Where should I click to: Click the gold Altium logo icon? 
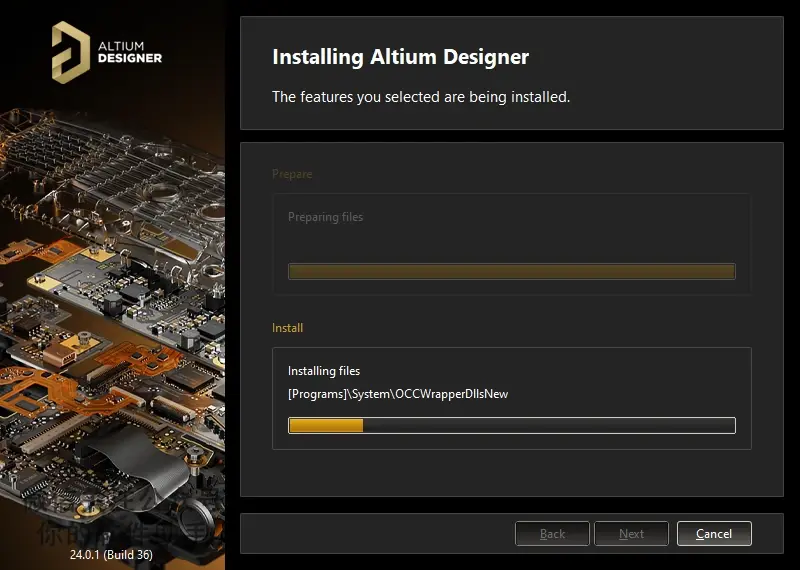click(x=71, y=53)
